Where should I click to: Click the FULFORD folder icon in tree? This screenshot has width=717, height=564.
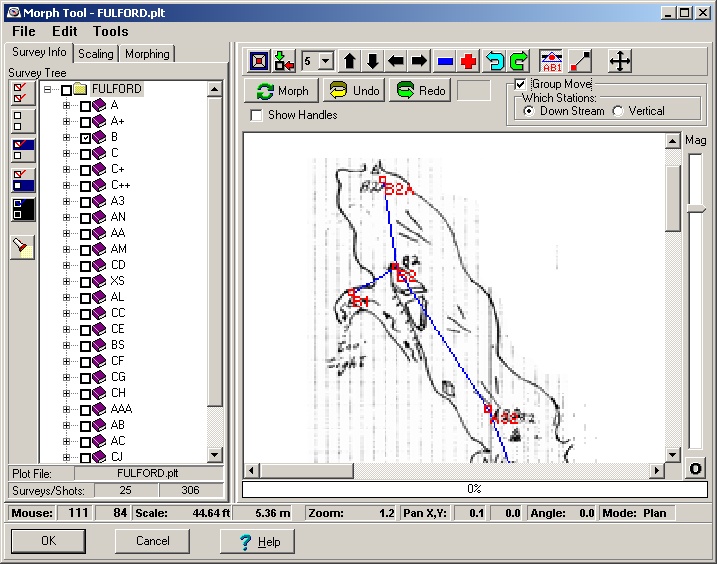(80, 89)
